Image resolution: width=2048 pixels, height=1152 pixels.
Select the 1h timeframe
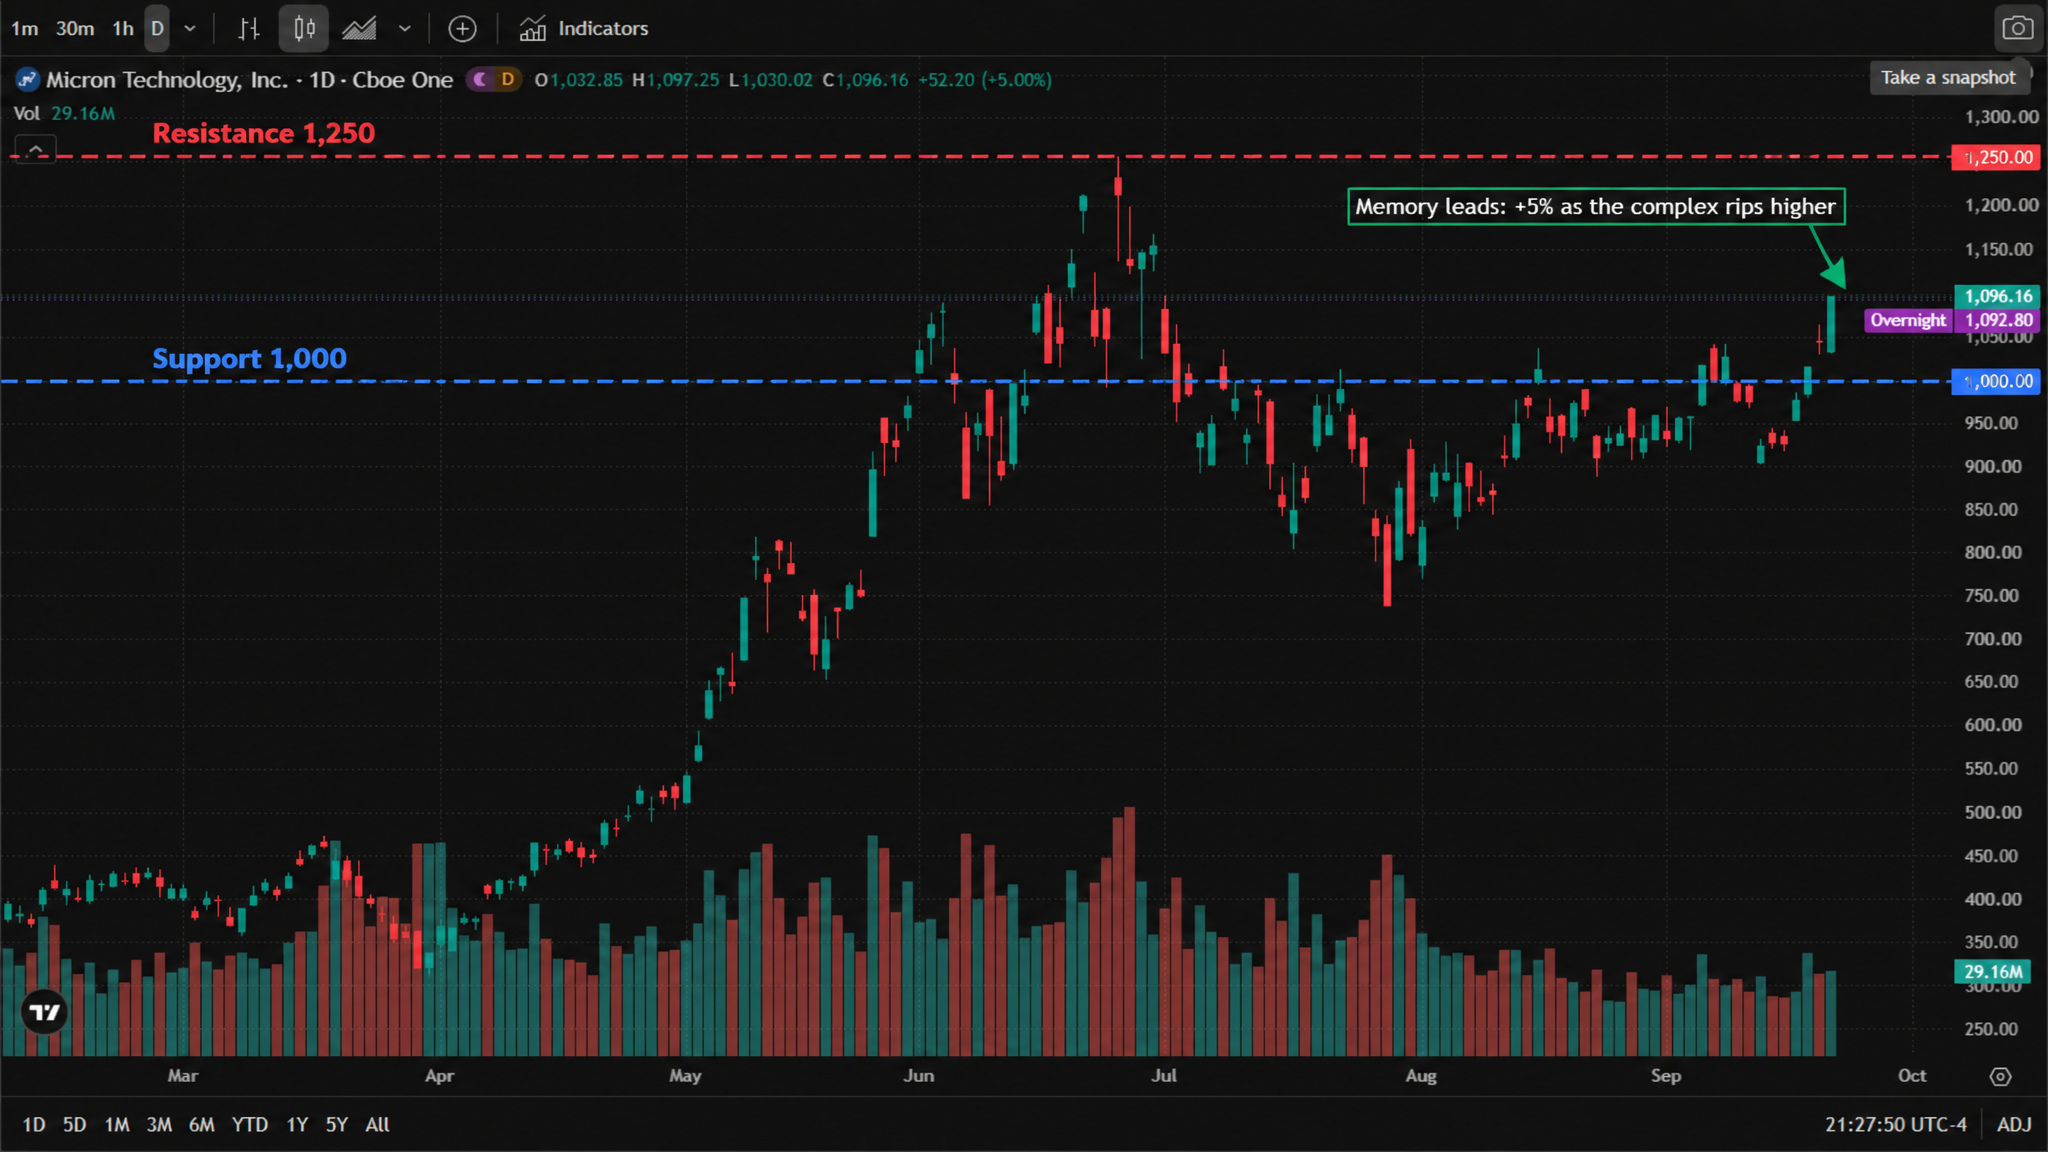(123, 29)
